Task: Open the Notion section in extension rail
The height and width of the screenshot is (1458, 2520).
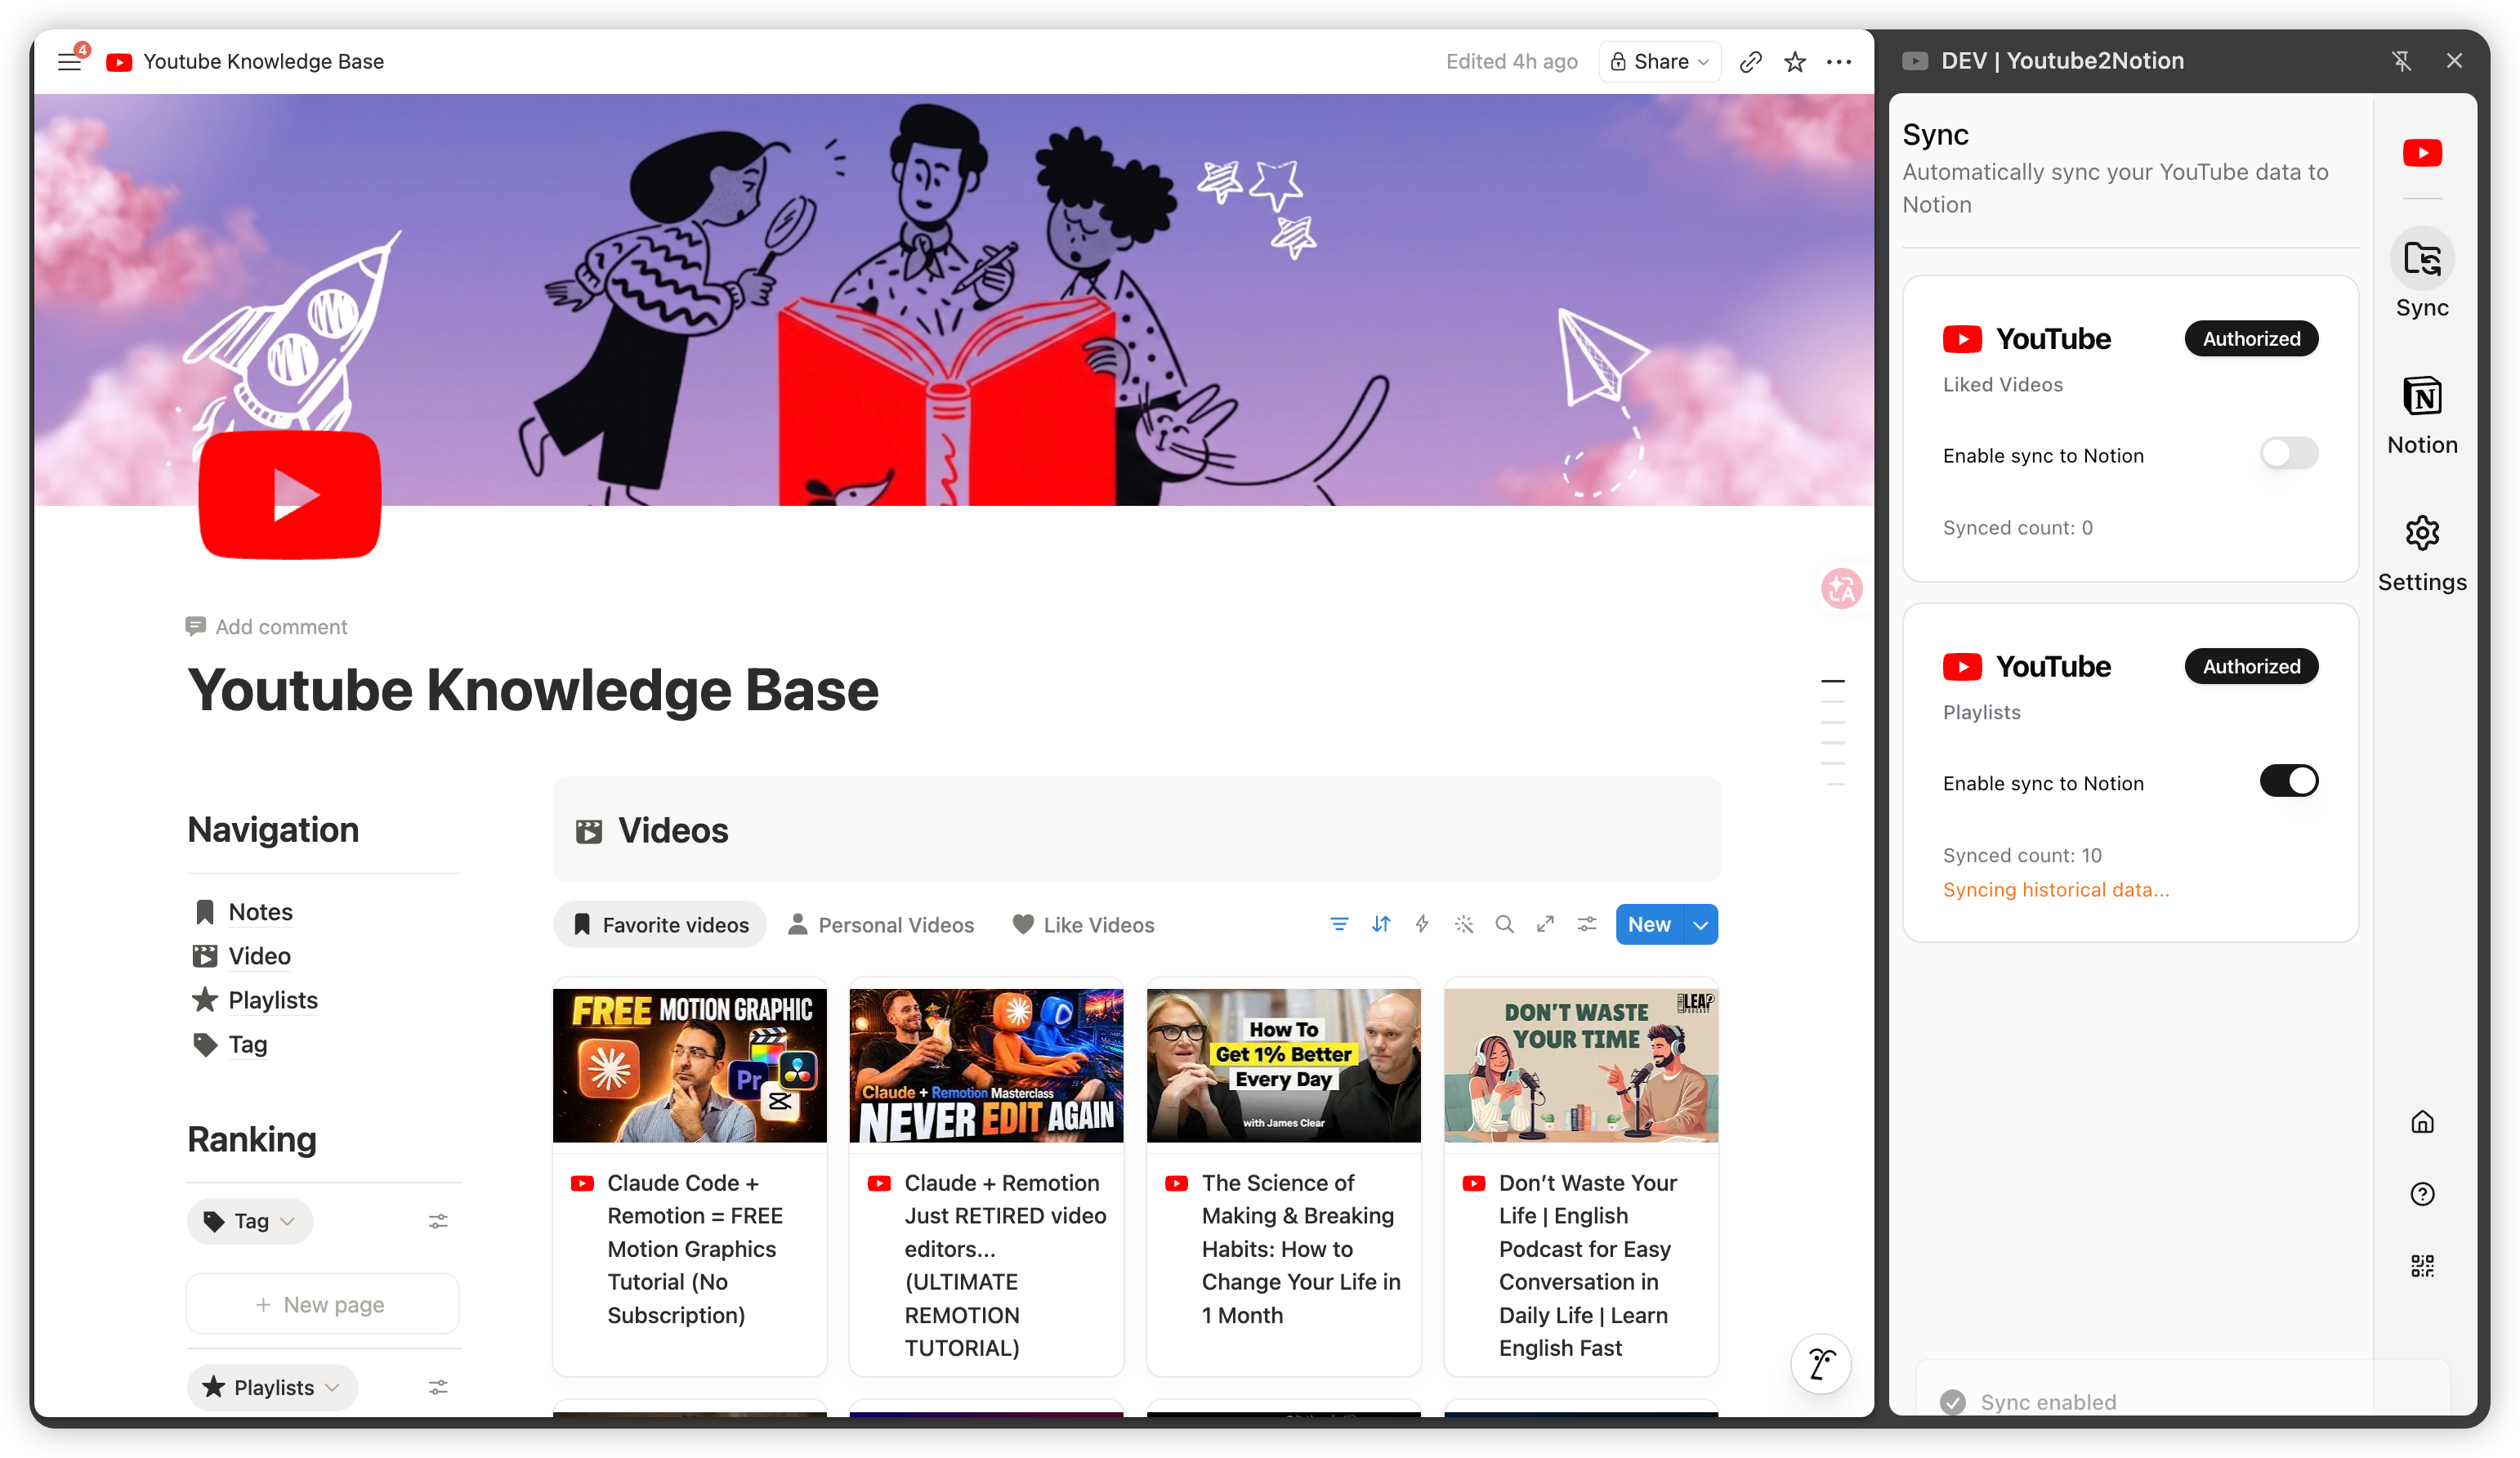Action: coord(2422,415)
